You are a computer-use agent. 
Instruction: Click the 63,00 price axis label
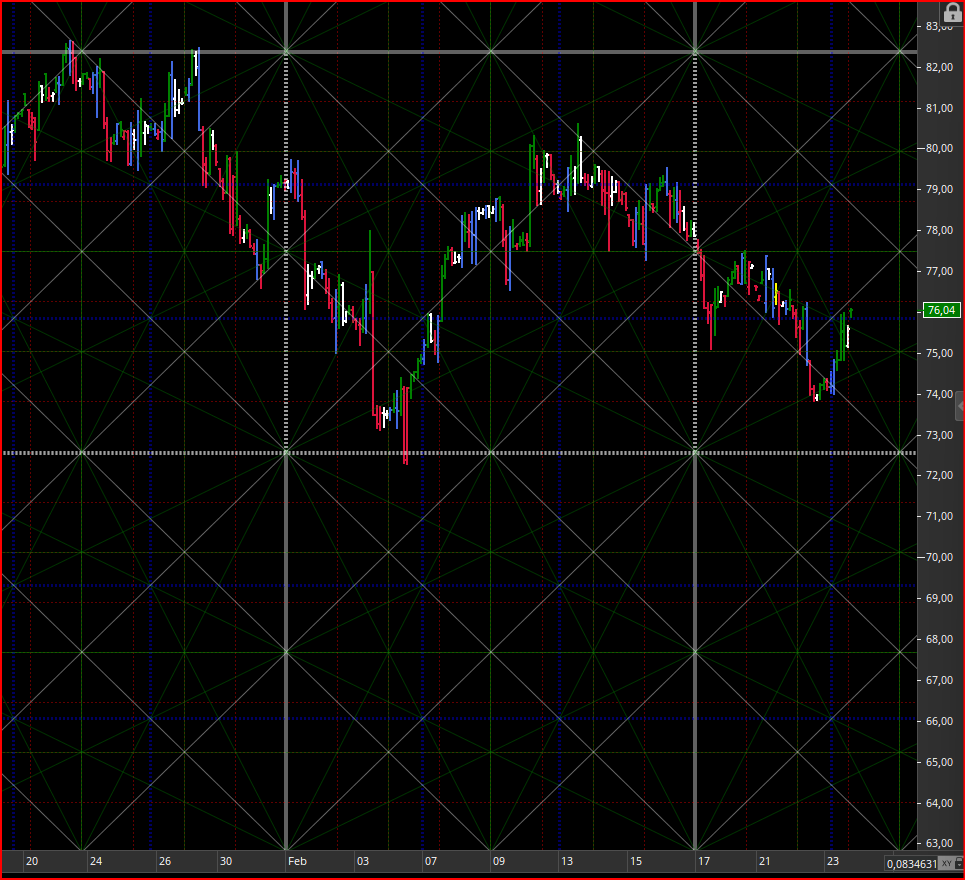point(939,843)
